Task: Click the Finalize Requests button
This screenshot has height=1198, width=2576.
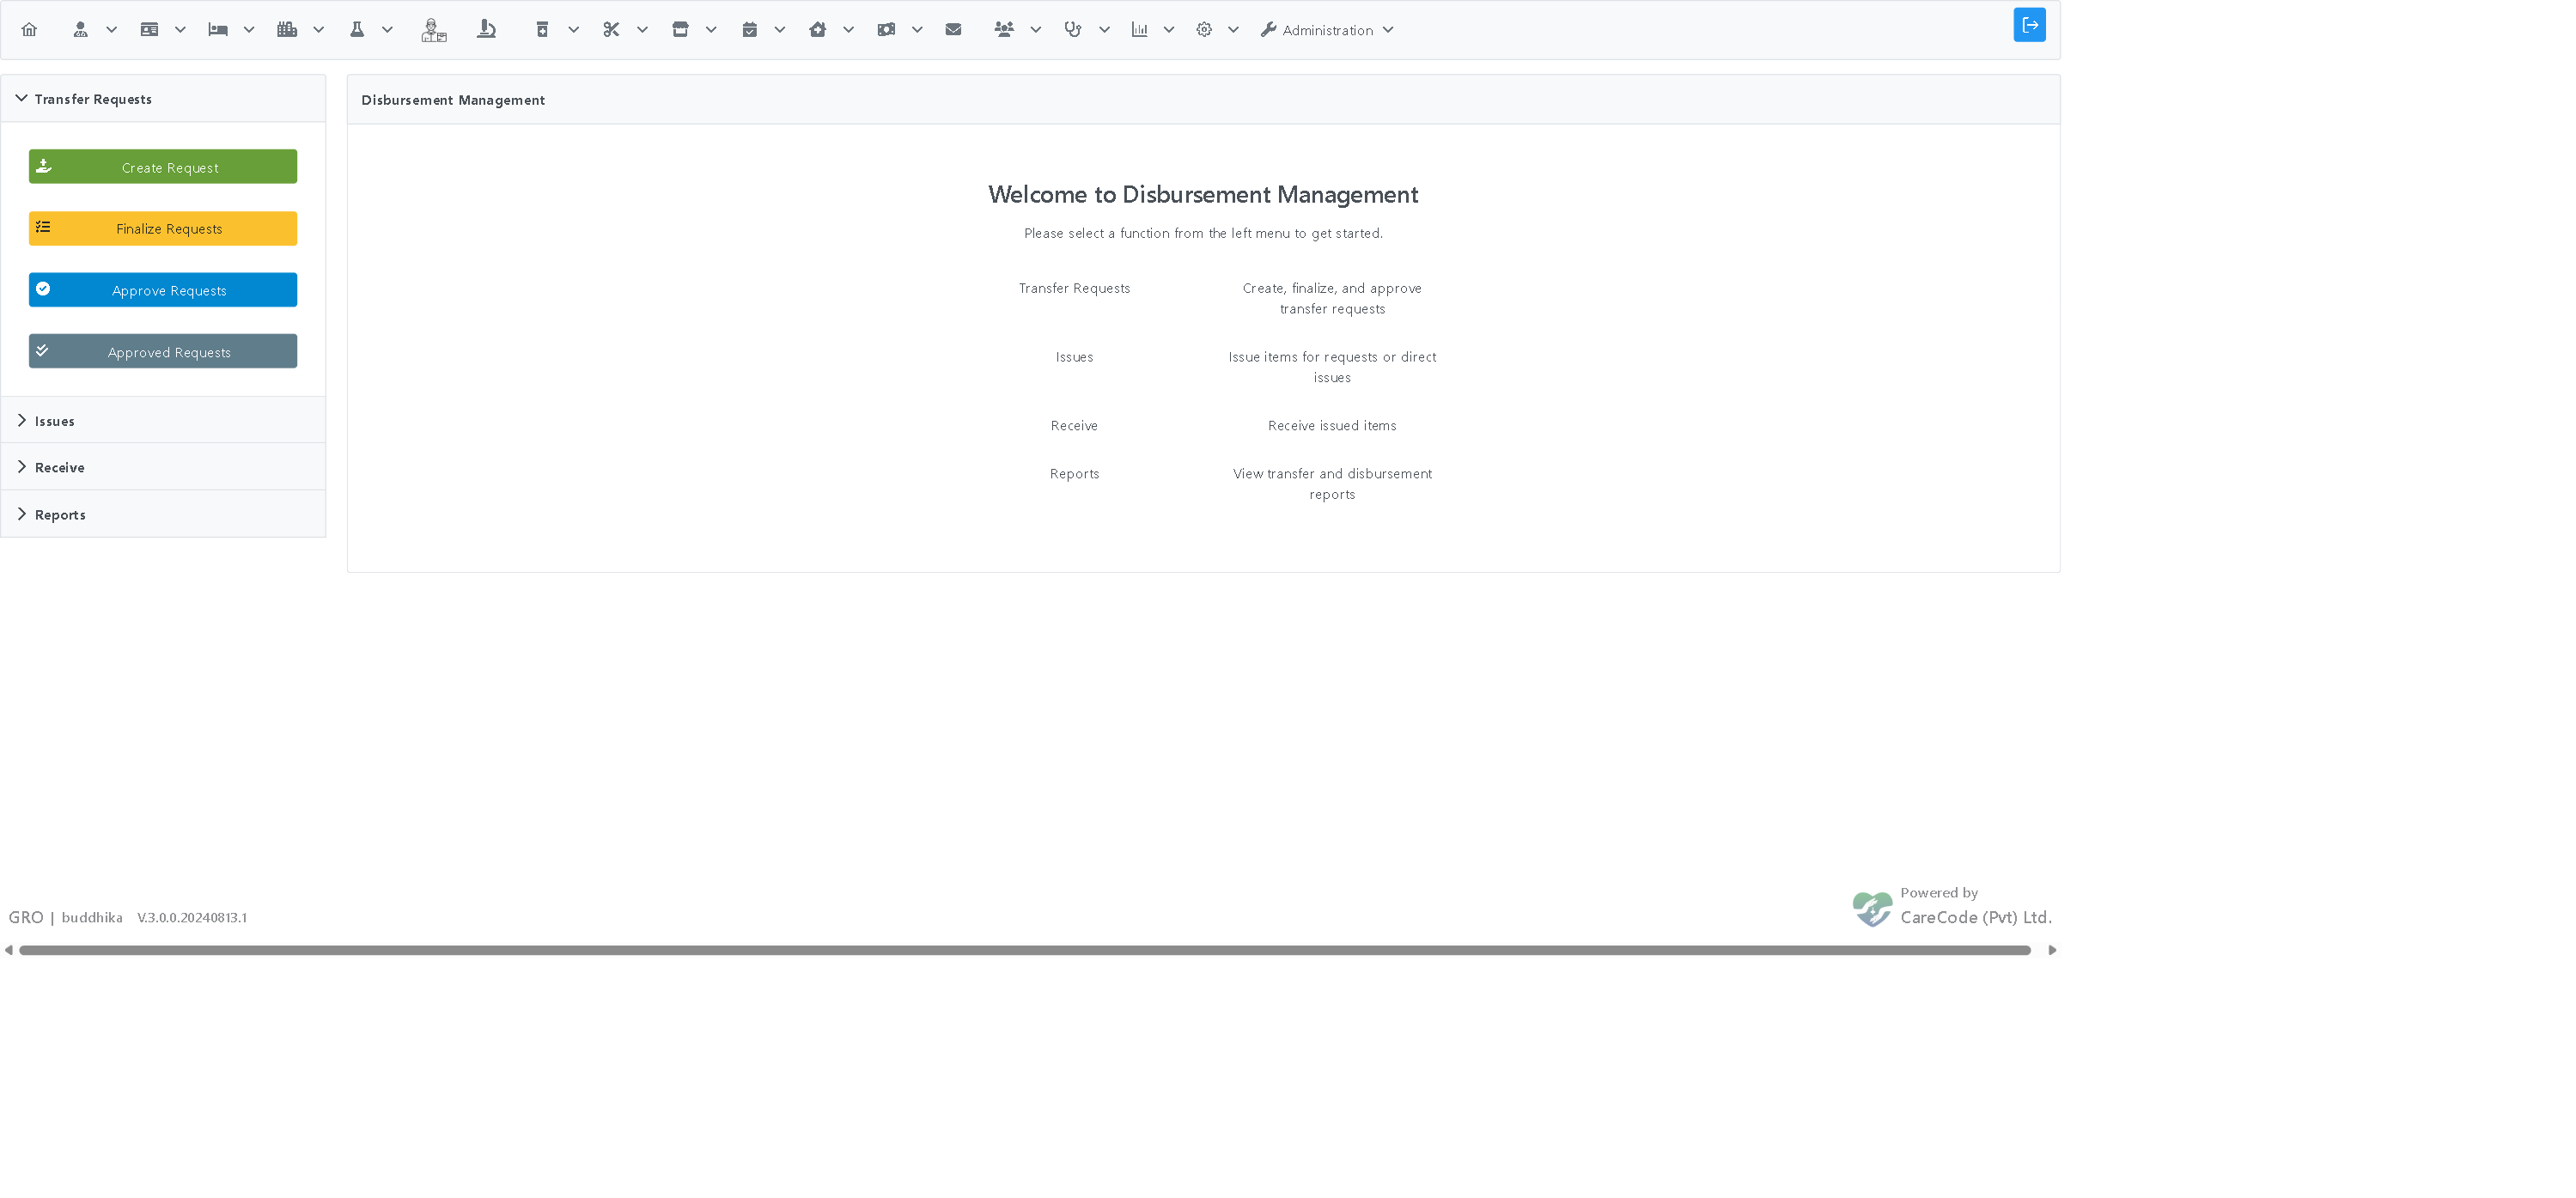Action: tap(163, 229)
